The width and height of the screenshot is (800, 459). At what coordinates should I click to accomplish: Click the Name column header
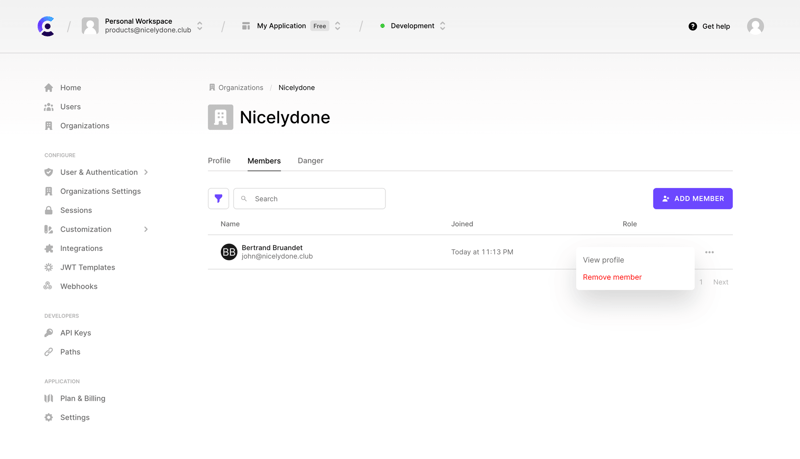click(x=230, y=224)
